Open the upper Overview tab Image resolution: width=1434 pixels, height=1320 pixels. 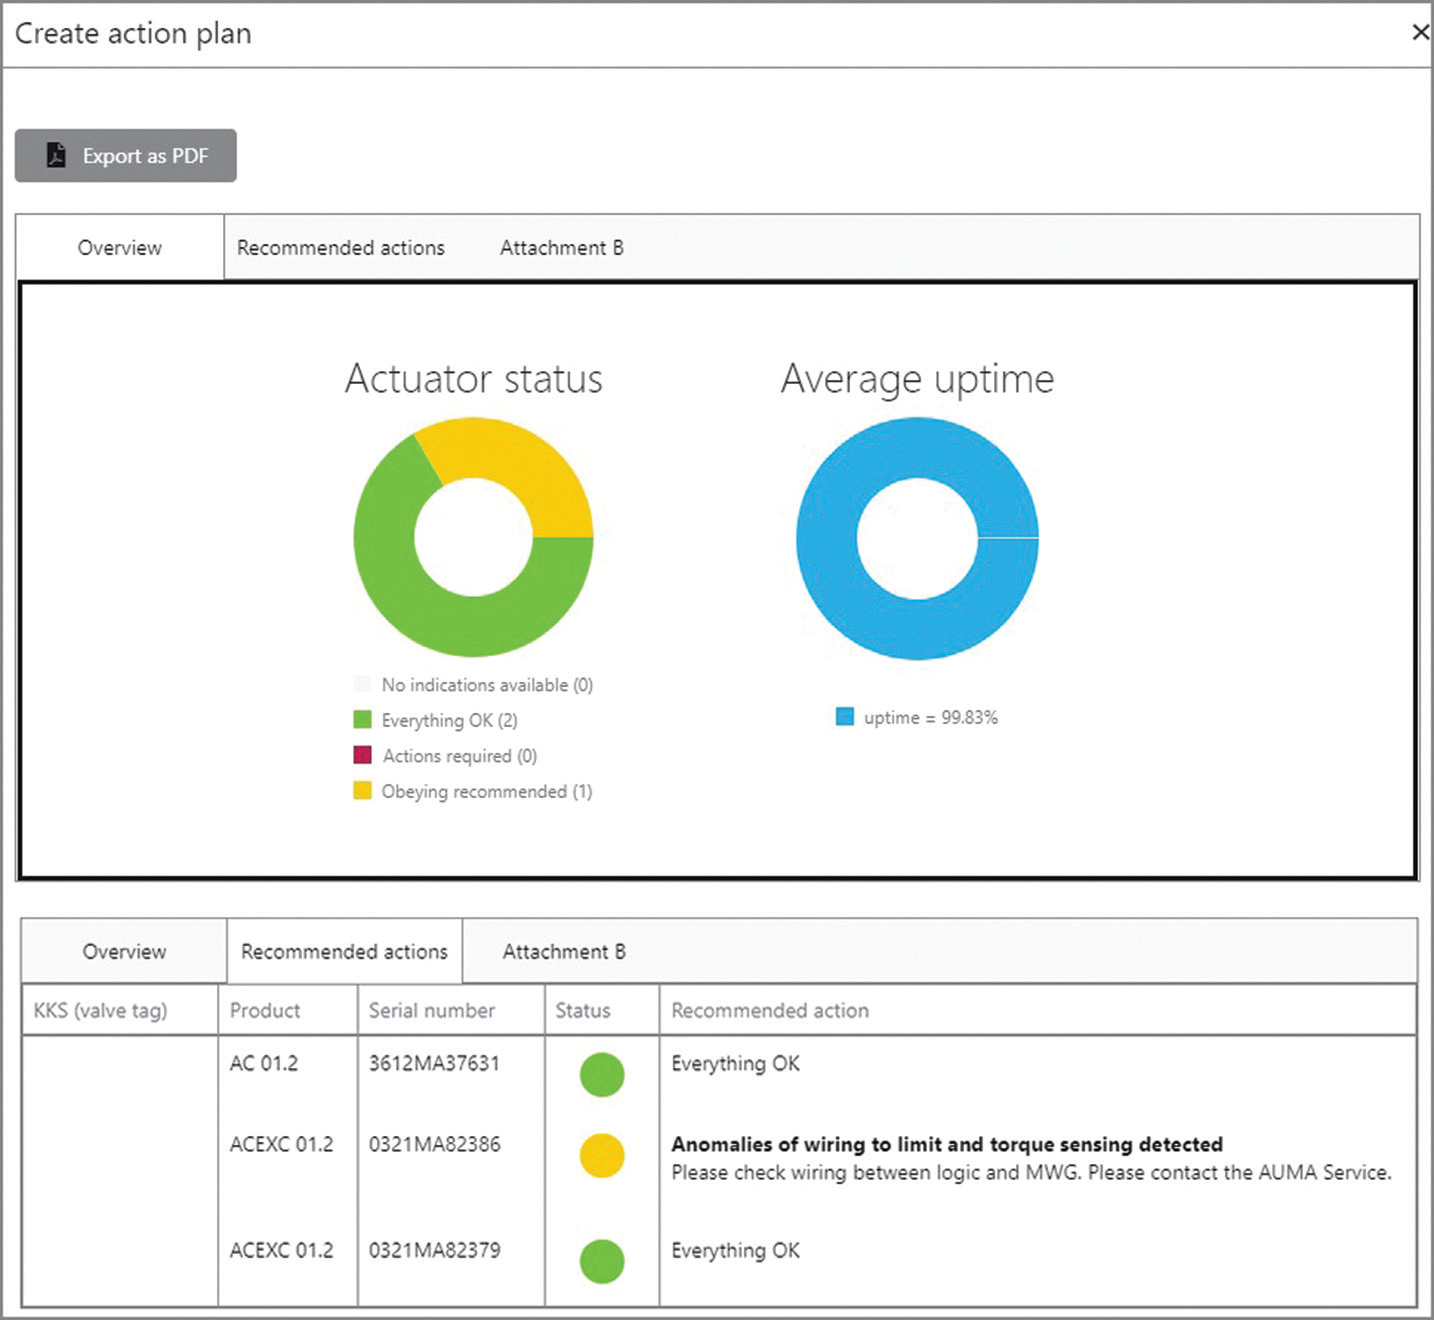click(120, 248)
